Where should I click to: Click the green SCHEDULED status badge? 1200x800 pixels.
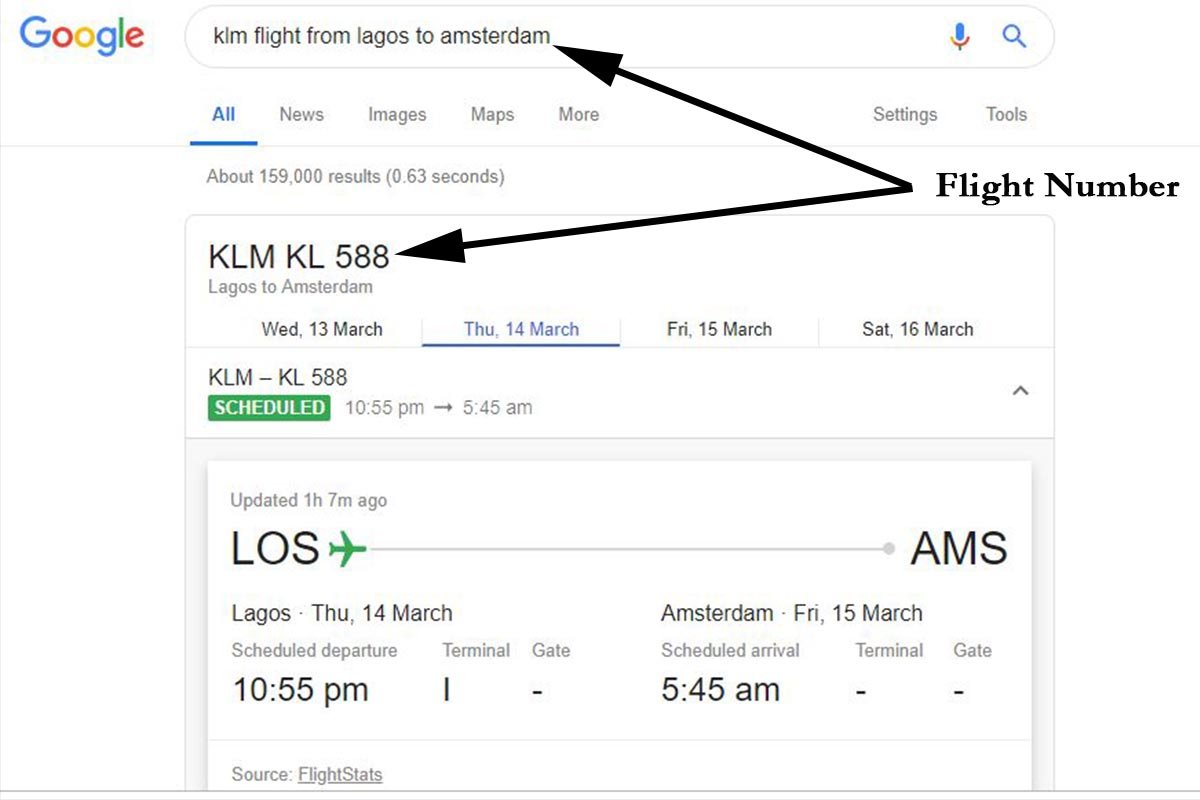[x=269, y=407]
